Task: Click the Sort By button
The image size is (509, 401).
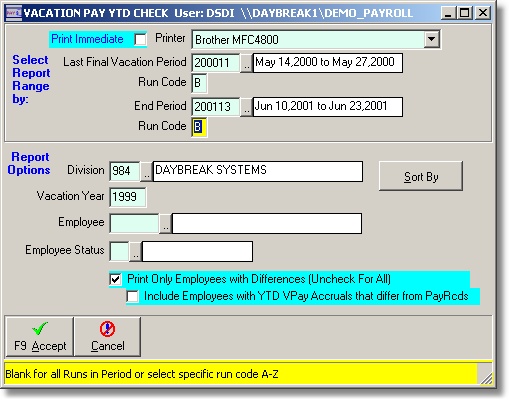Action: tap(421, 176)
